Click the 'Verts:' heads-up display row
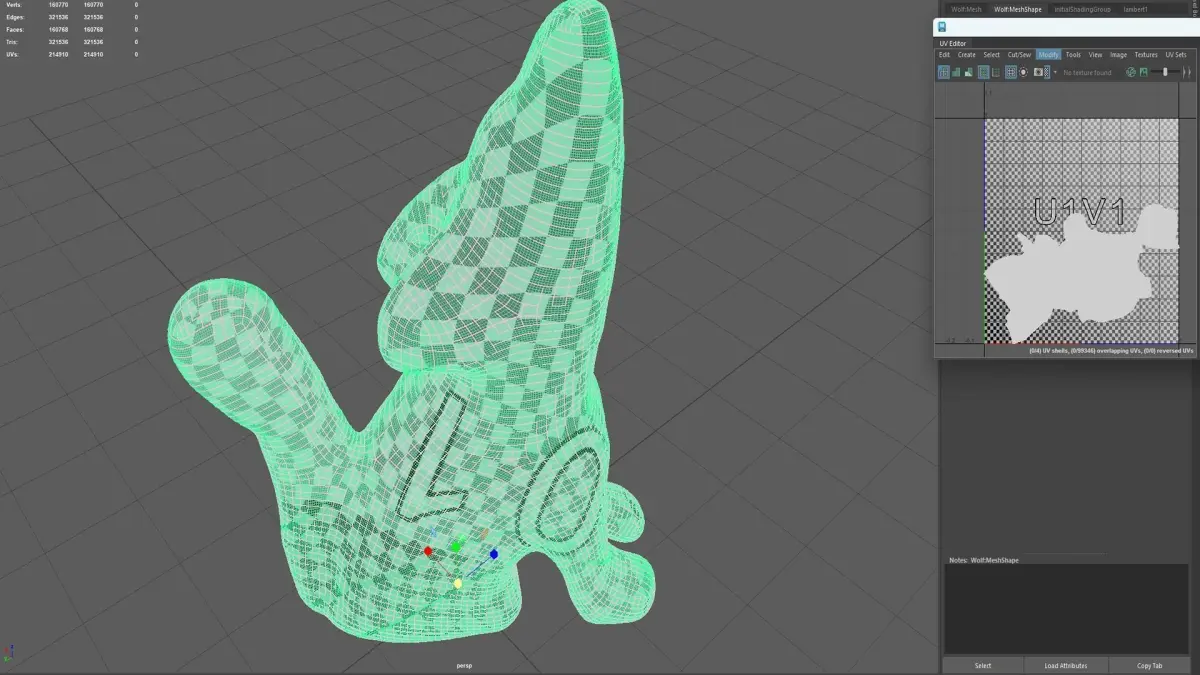 [x=70, y=5]
